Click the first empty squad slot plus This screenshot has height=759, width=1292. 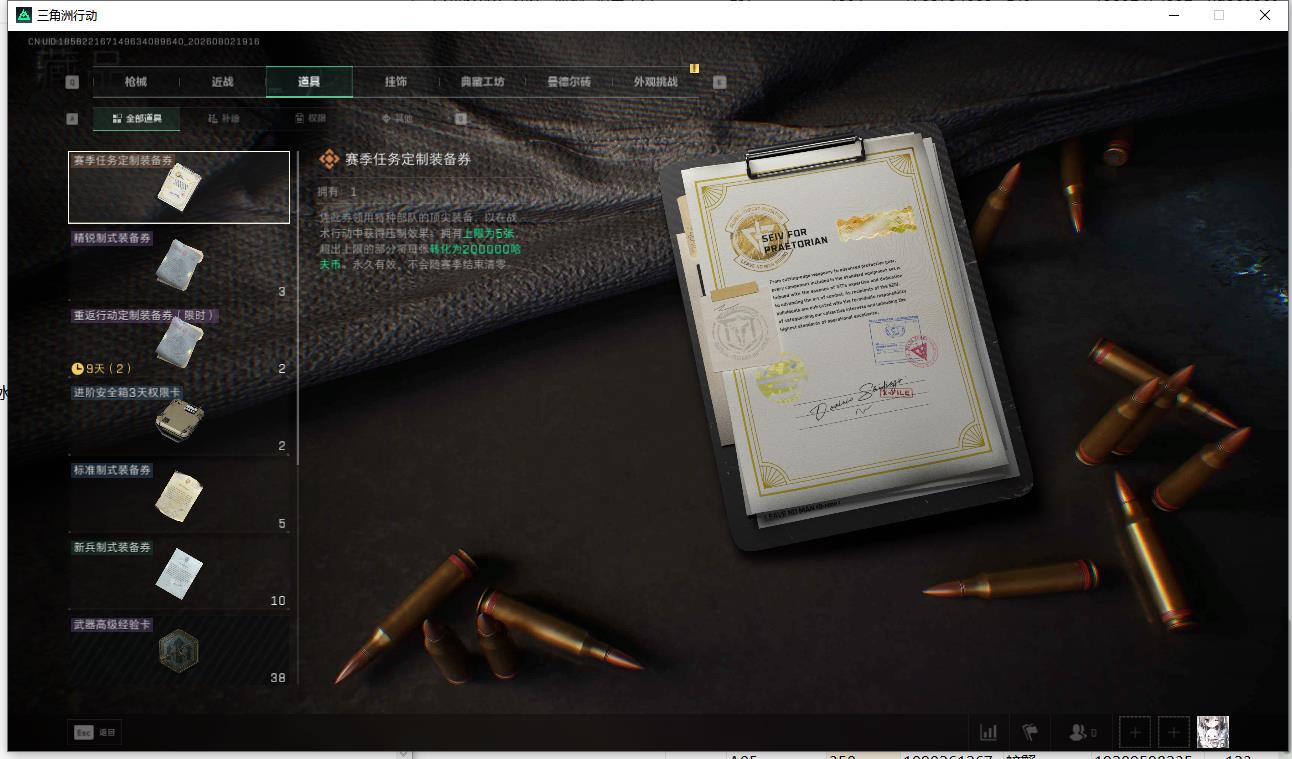pos(1134,732)
